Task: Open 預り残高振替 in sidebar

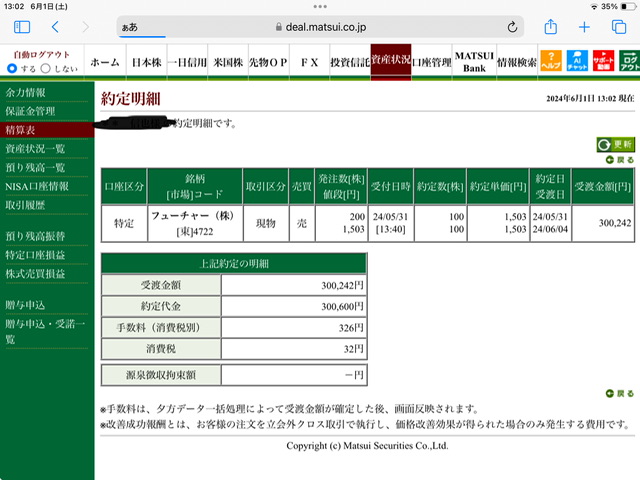Action: (35, 236)
